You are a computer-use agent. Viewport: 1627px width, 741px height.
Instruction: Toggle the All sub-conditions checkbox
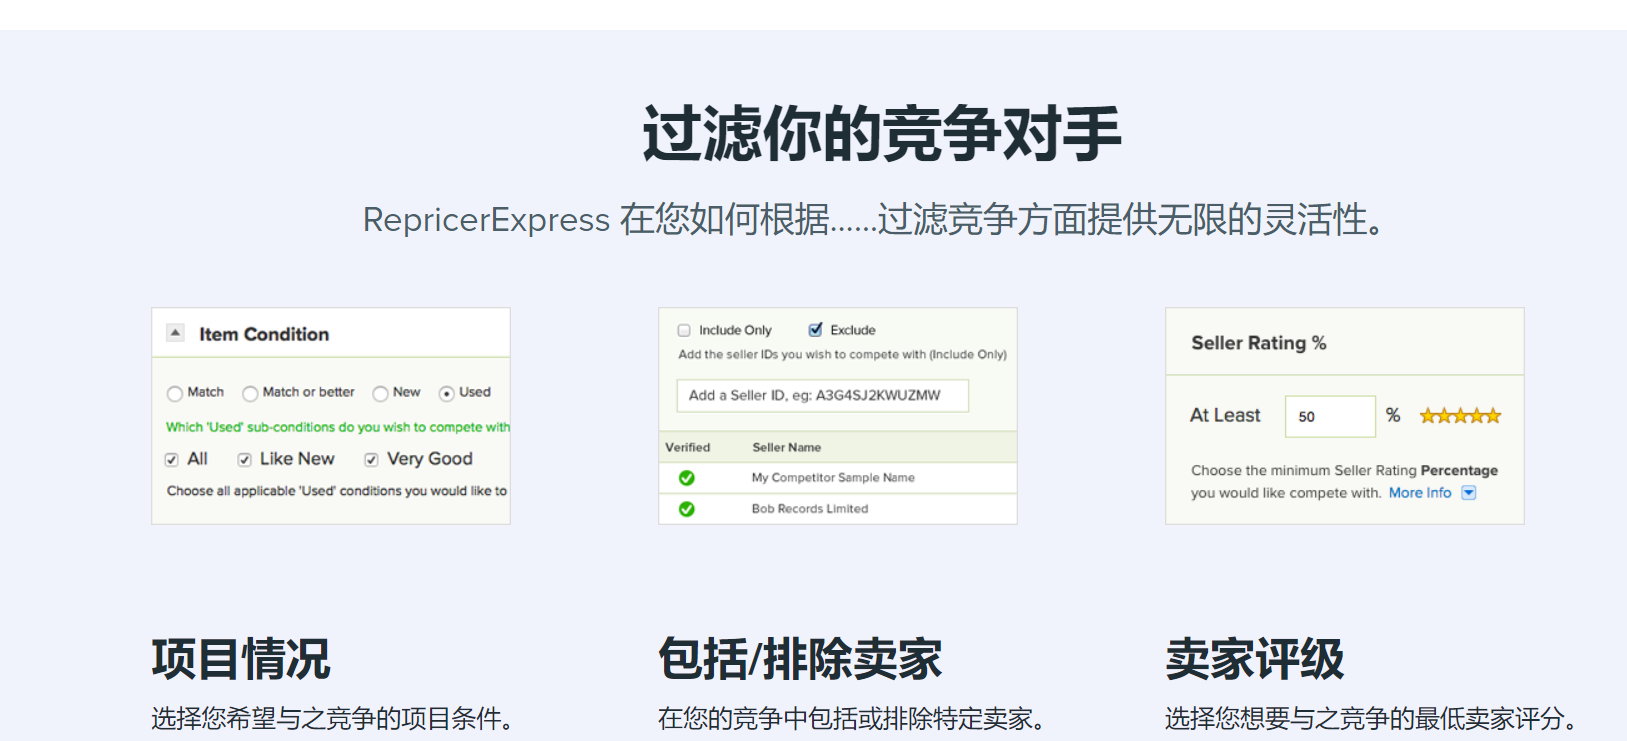pyautogui.click(x=171, y=460)
